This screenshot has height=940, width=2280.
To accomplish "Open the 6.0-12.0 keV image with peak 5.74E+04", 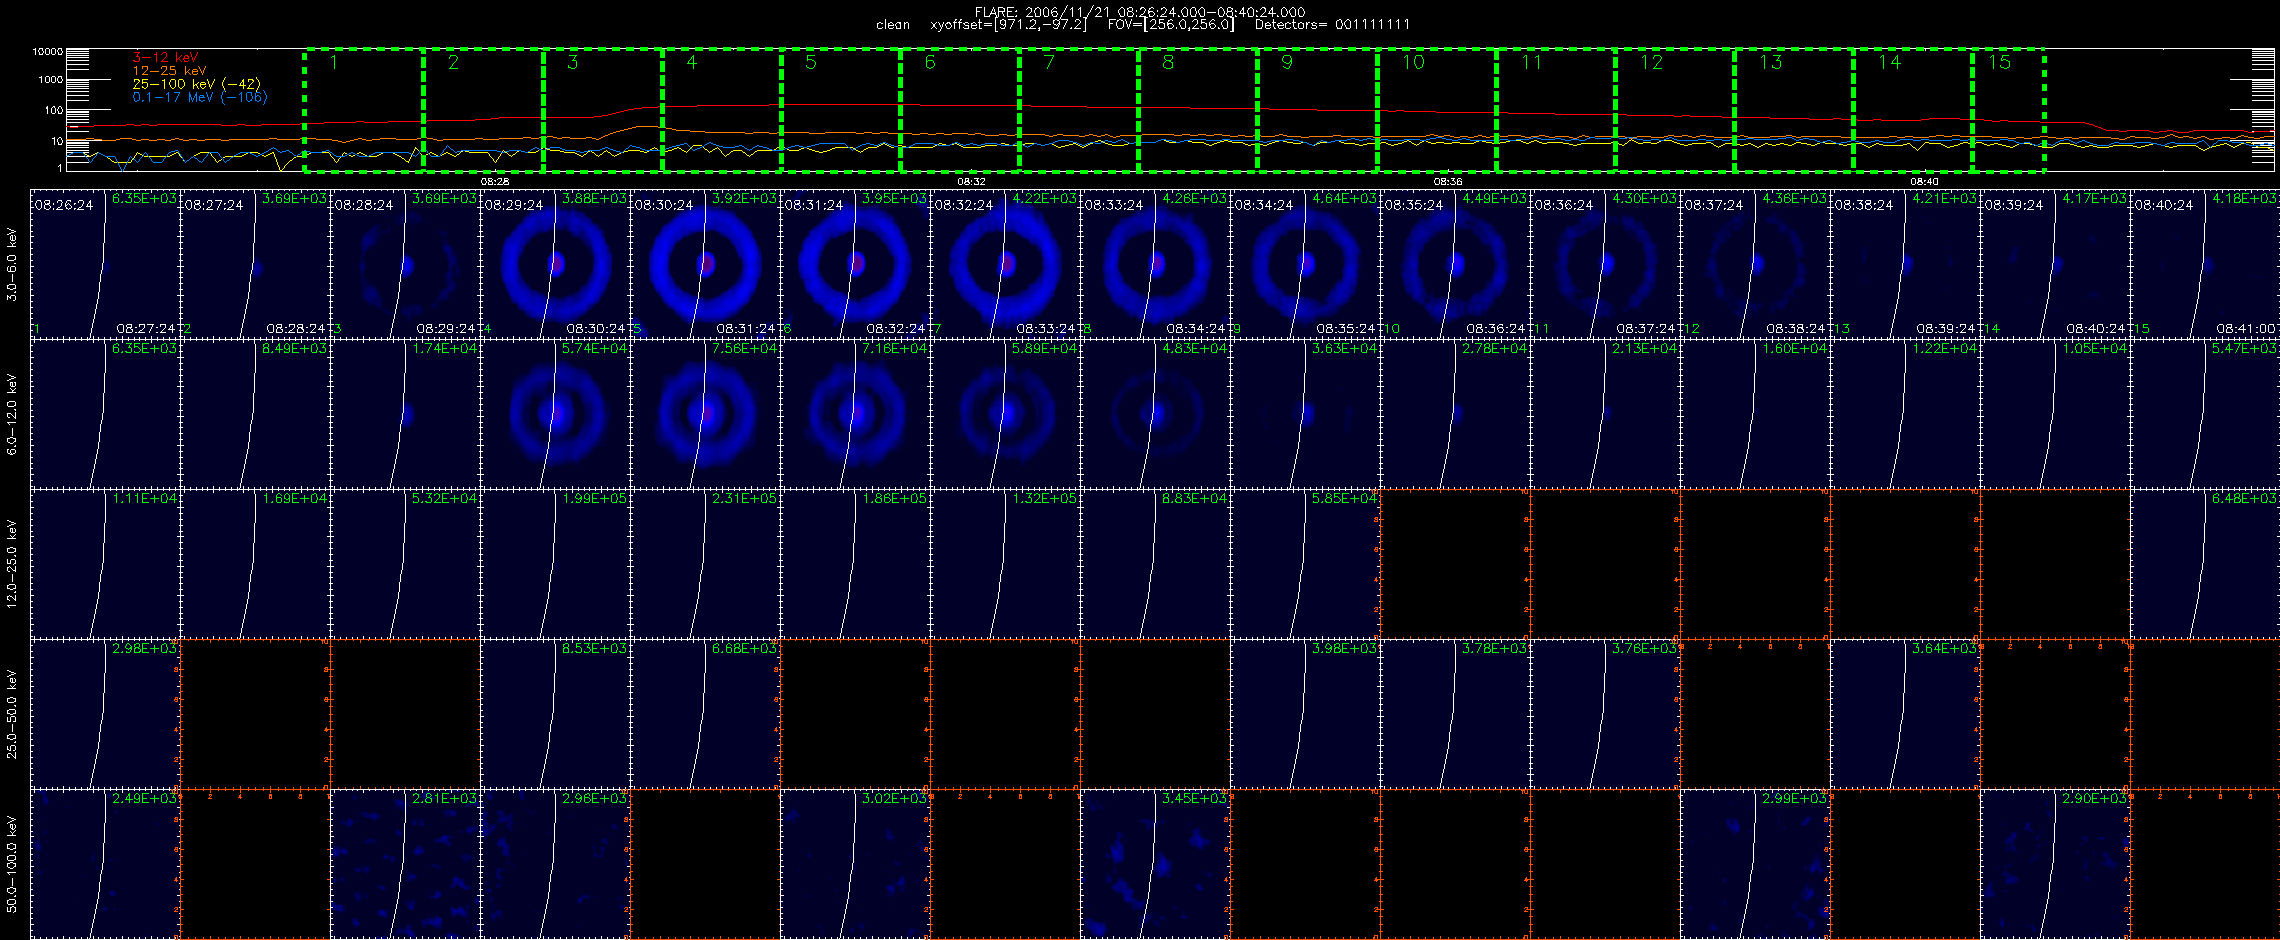I will [555, 414].
